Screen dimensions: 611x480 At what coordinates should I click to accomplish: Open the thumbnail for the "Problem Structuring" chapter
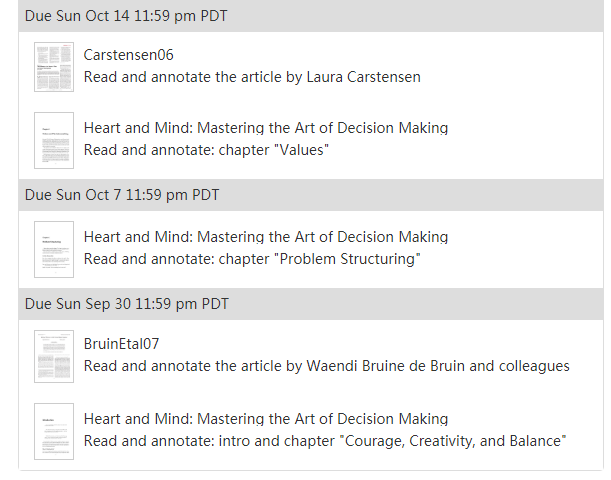[x=54, y=249]
